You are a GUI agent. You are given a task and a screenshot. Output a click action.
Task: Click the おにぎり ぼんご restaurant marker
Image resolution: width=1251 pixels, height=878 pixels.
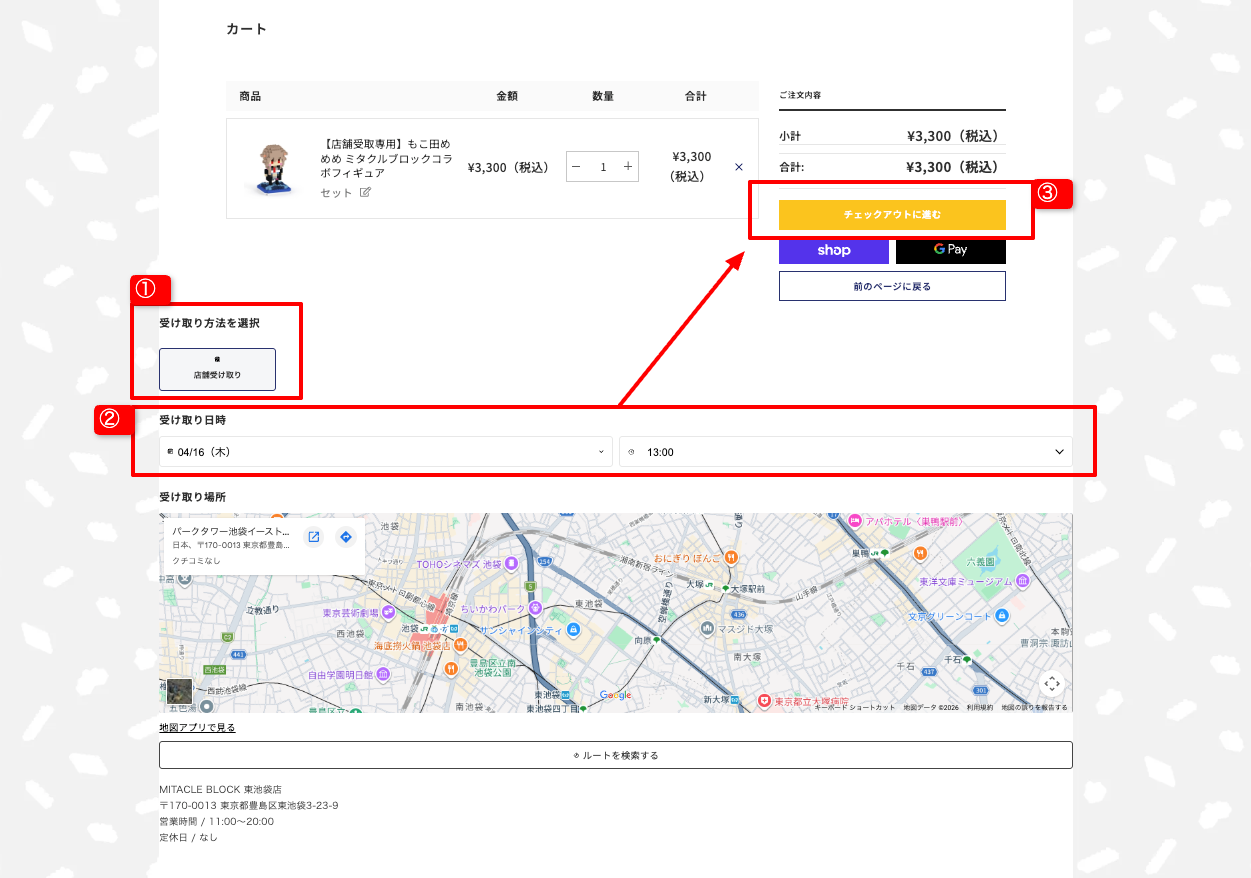(x=732, y=557)
